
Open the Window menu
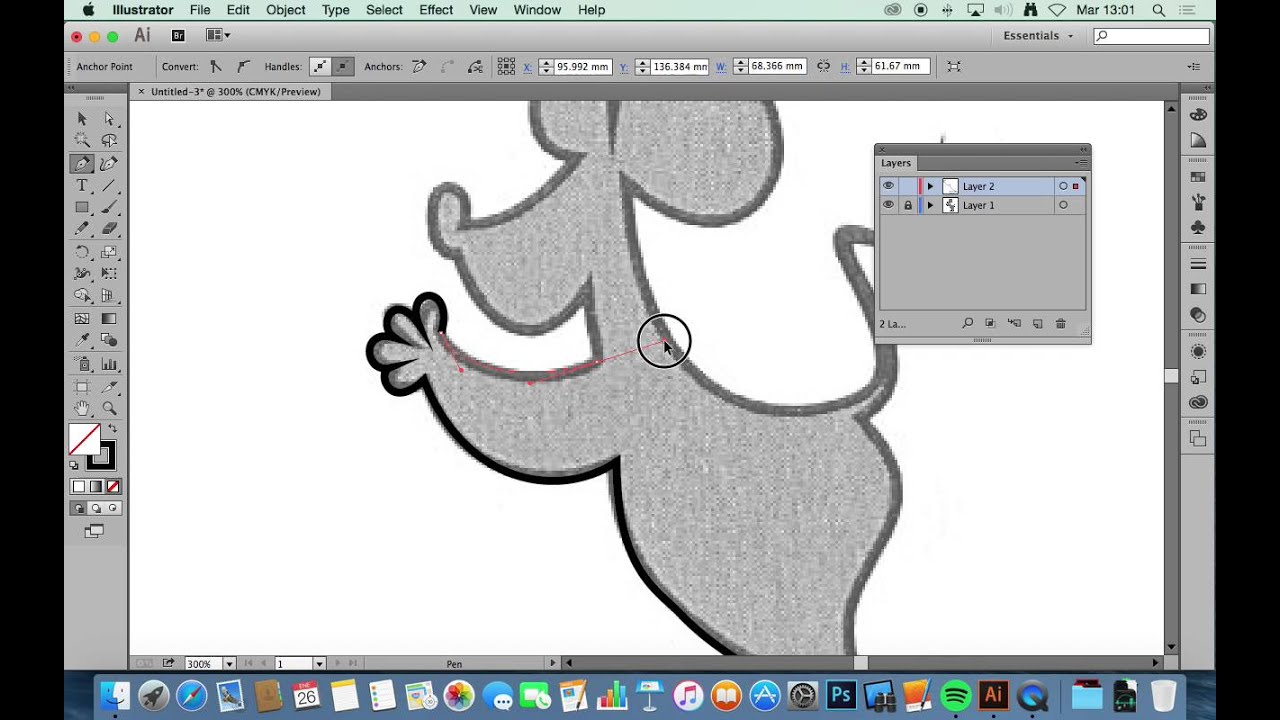[x=537, y=10]
